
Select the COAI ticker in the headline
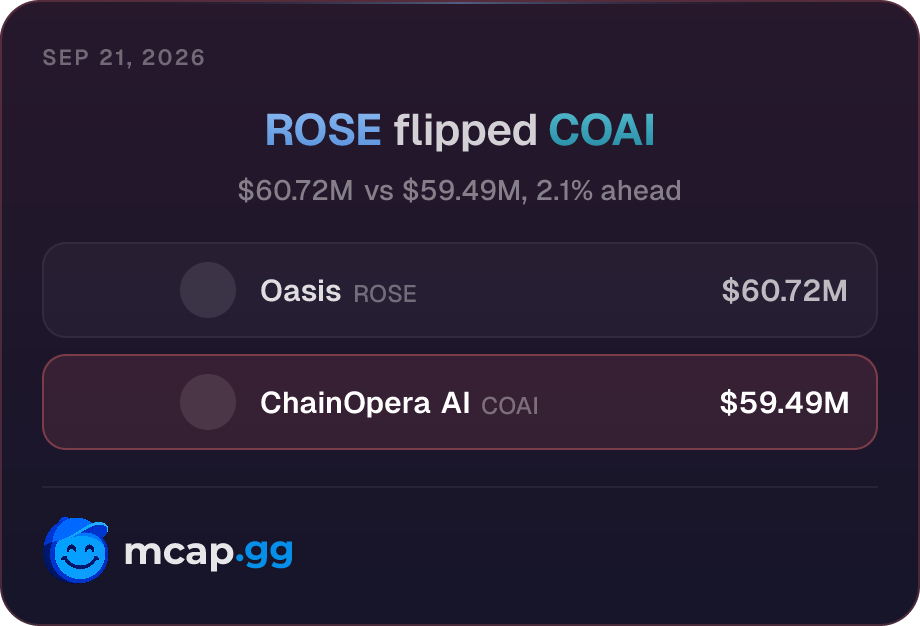pyautogui.click(x=601, y=130)
